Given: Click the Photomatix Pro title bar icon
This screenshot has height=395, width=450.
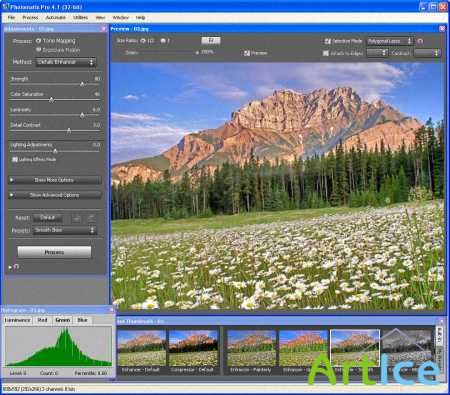Looking at the screenshot, I should pyautogui.click(x=5, y=6).
